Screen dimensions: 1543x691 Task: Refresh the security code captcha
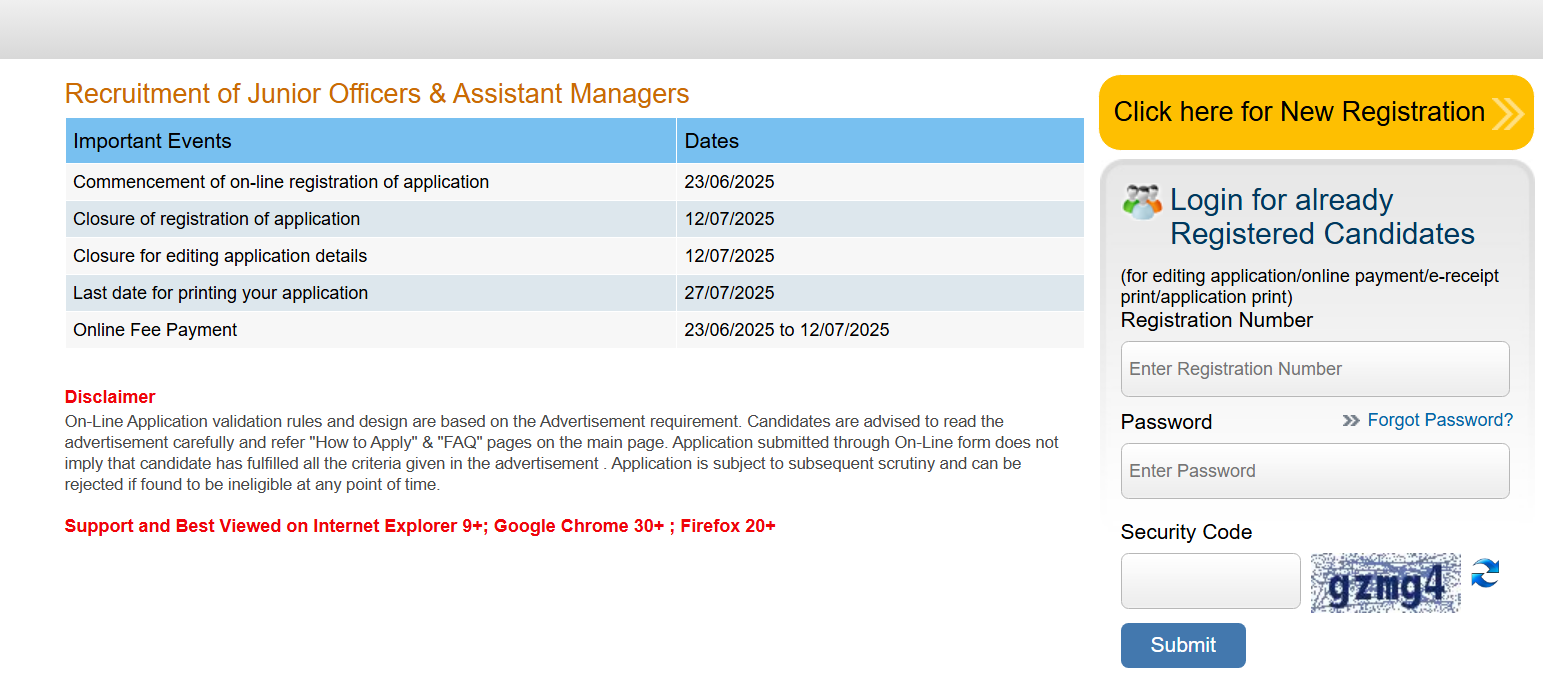tap(1485, 574)
